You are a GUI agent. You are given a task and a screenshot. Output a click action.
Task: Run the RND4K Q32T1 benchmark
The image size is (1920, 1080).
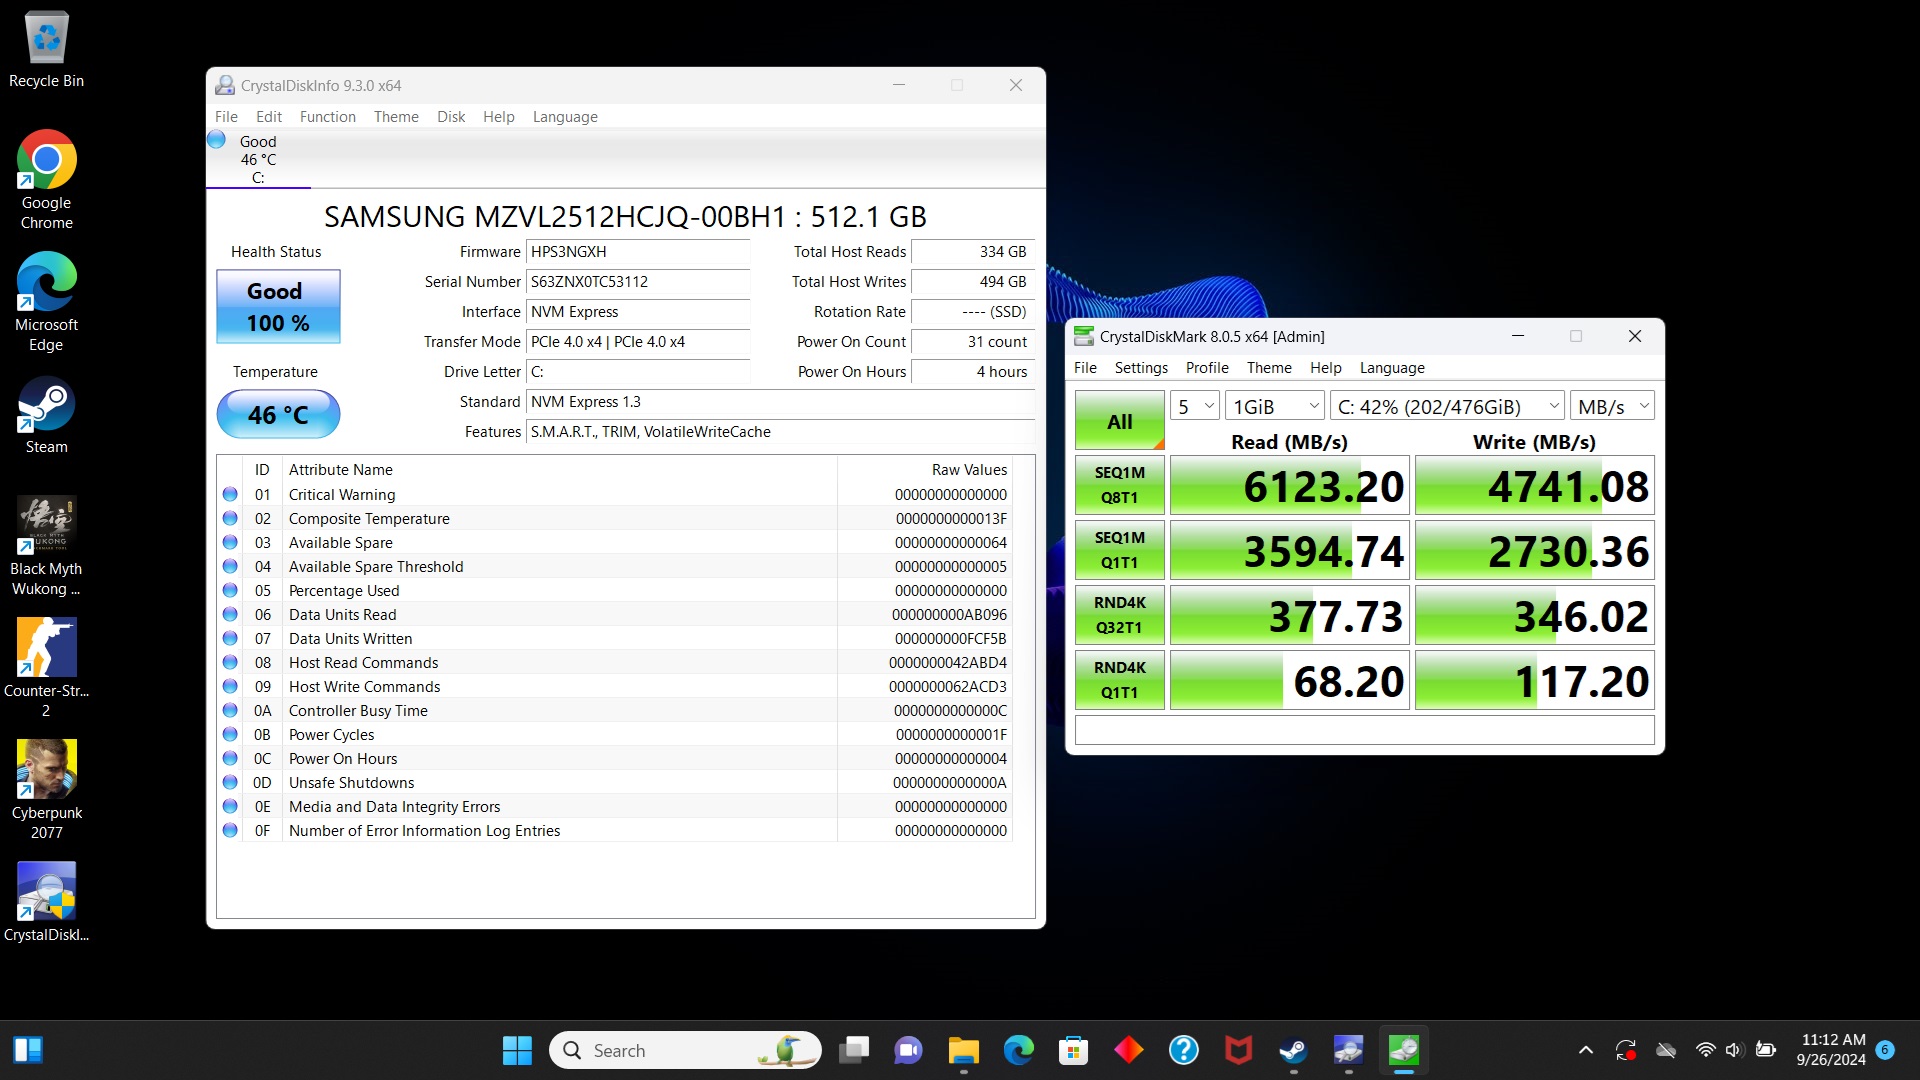click(x=1120, y=615)
